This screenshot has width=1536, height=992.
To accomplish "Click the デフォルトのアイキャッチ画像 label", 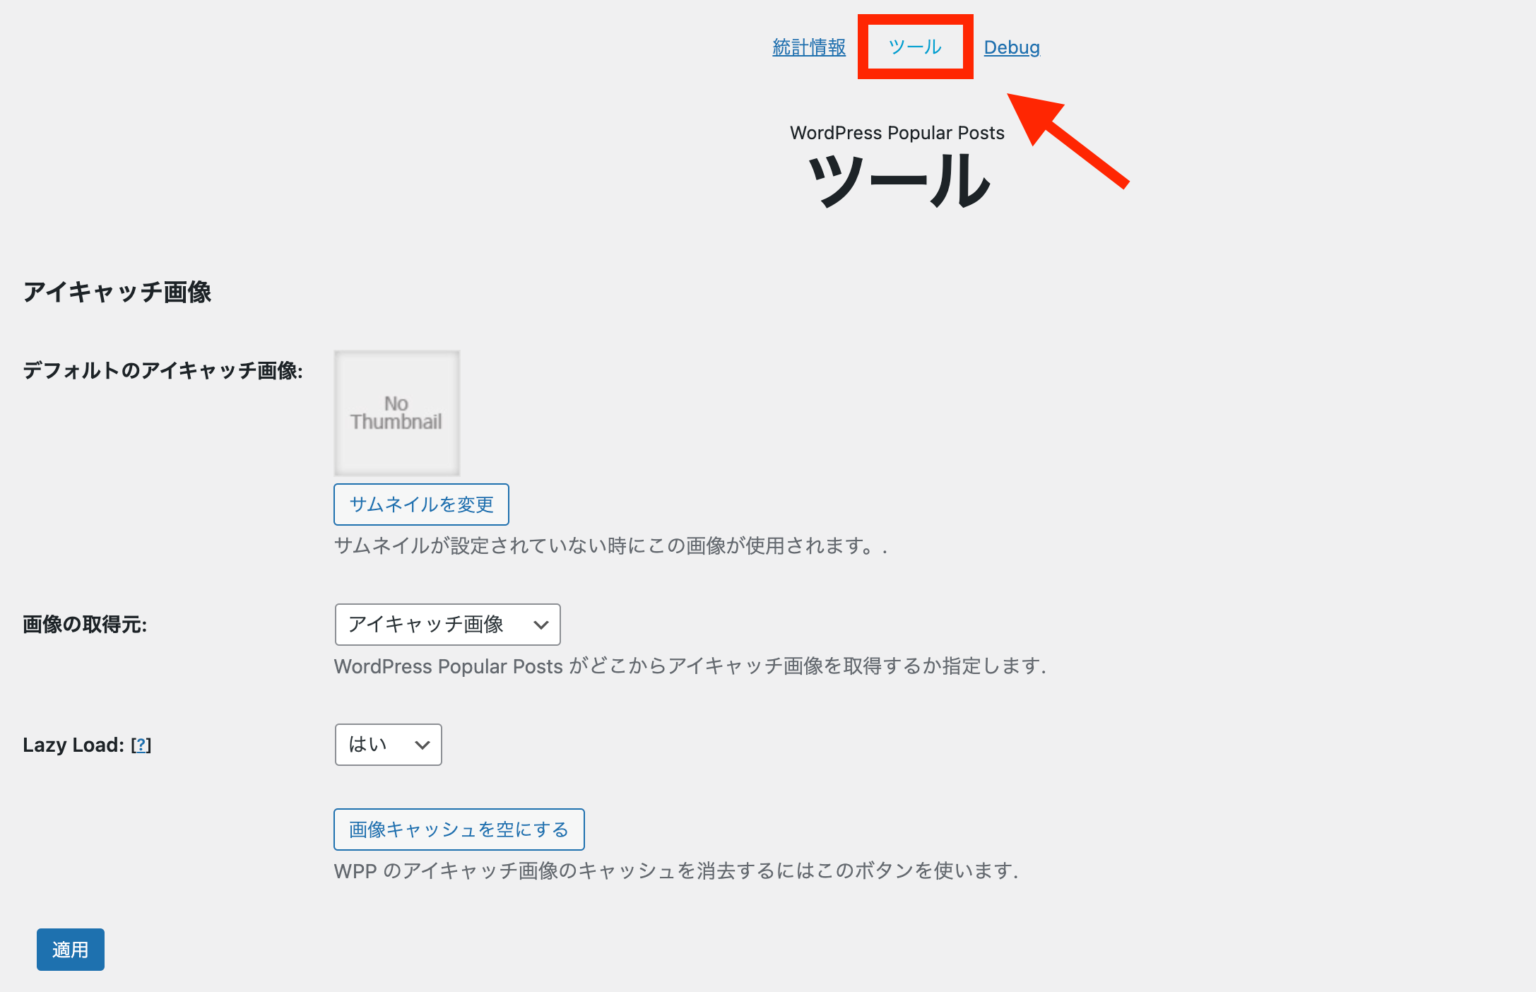I will click(162, 371).
